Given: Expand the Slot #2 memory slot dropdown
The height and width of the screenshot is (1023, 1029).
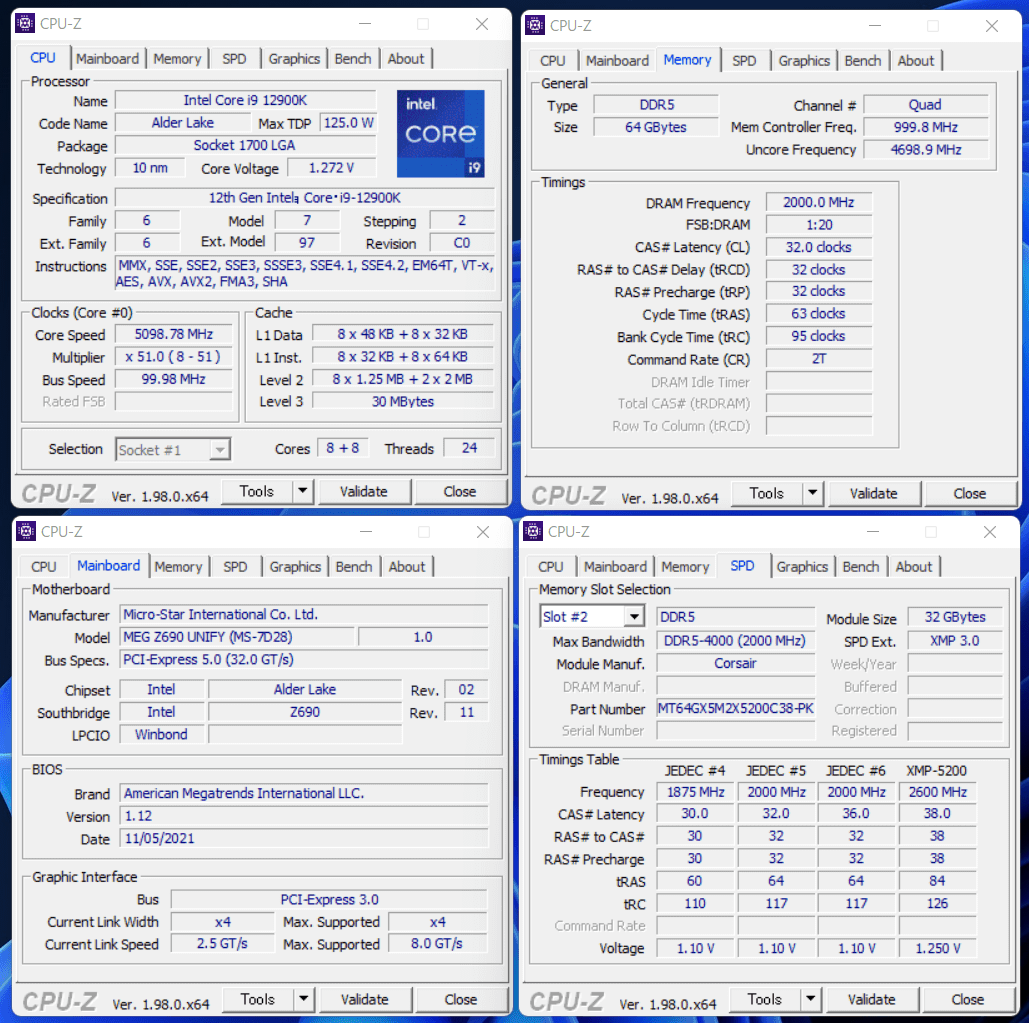Looking at the screenshot, I should pos(633,617).
